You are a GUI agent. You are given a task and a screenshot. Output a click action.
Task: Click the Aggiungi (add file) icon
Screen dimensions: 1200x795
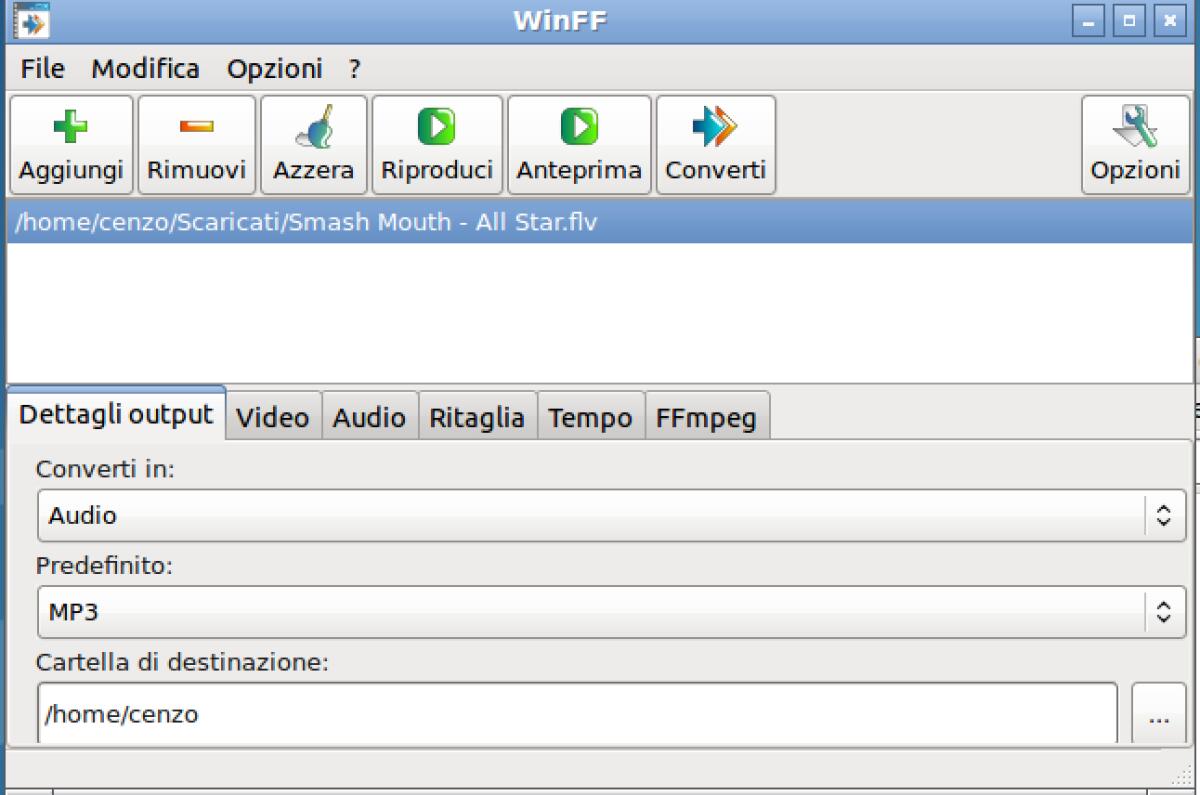pyautogui.click(x=70, y=143)
